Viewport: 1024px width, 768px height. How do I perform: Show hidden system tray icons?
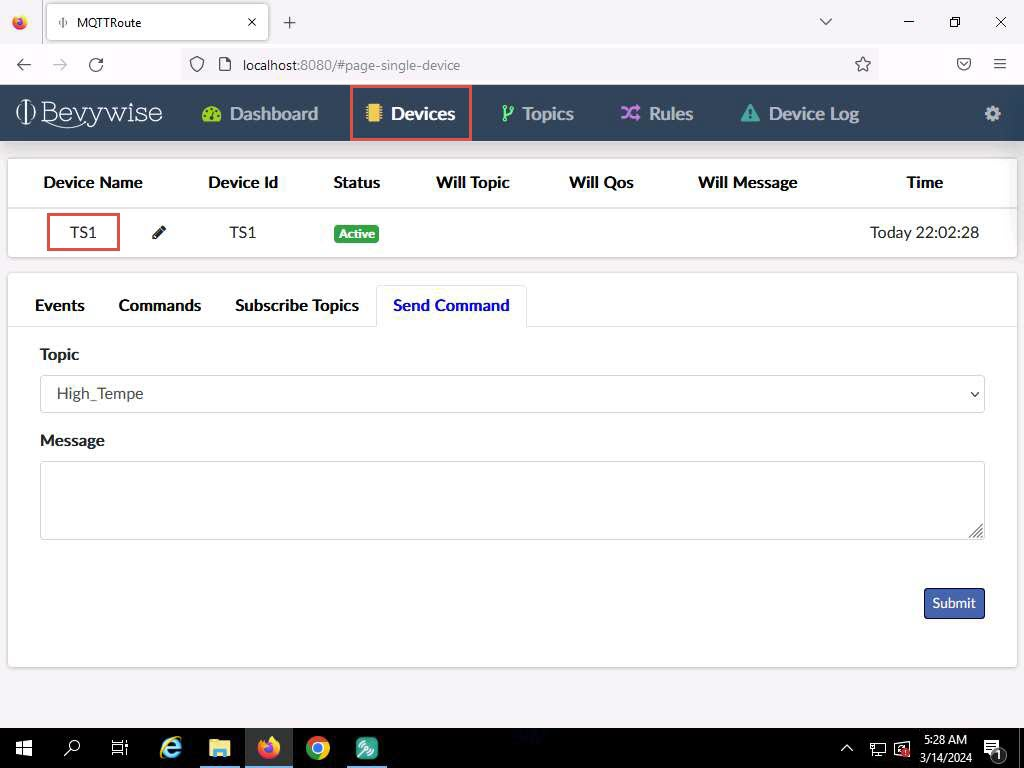point(846,748)
